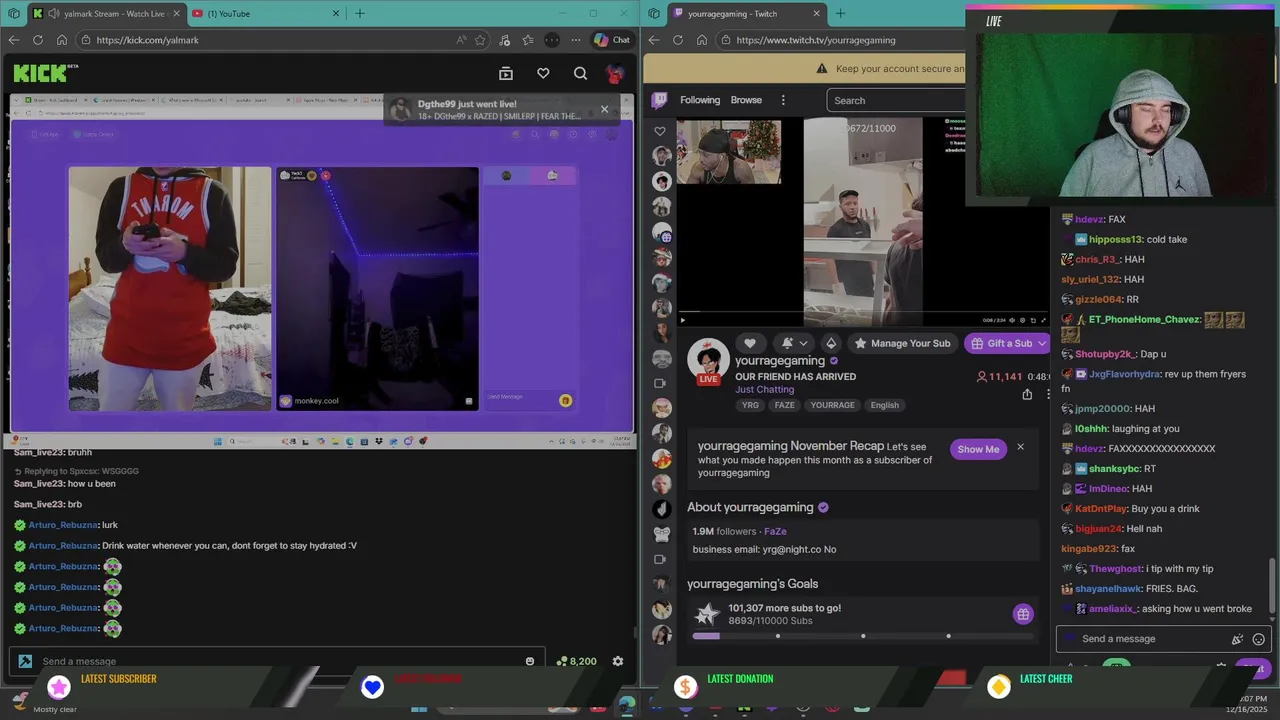Expand notification bell dropdown for yourragegaming

[803, 343]
